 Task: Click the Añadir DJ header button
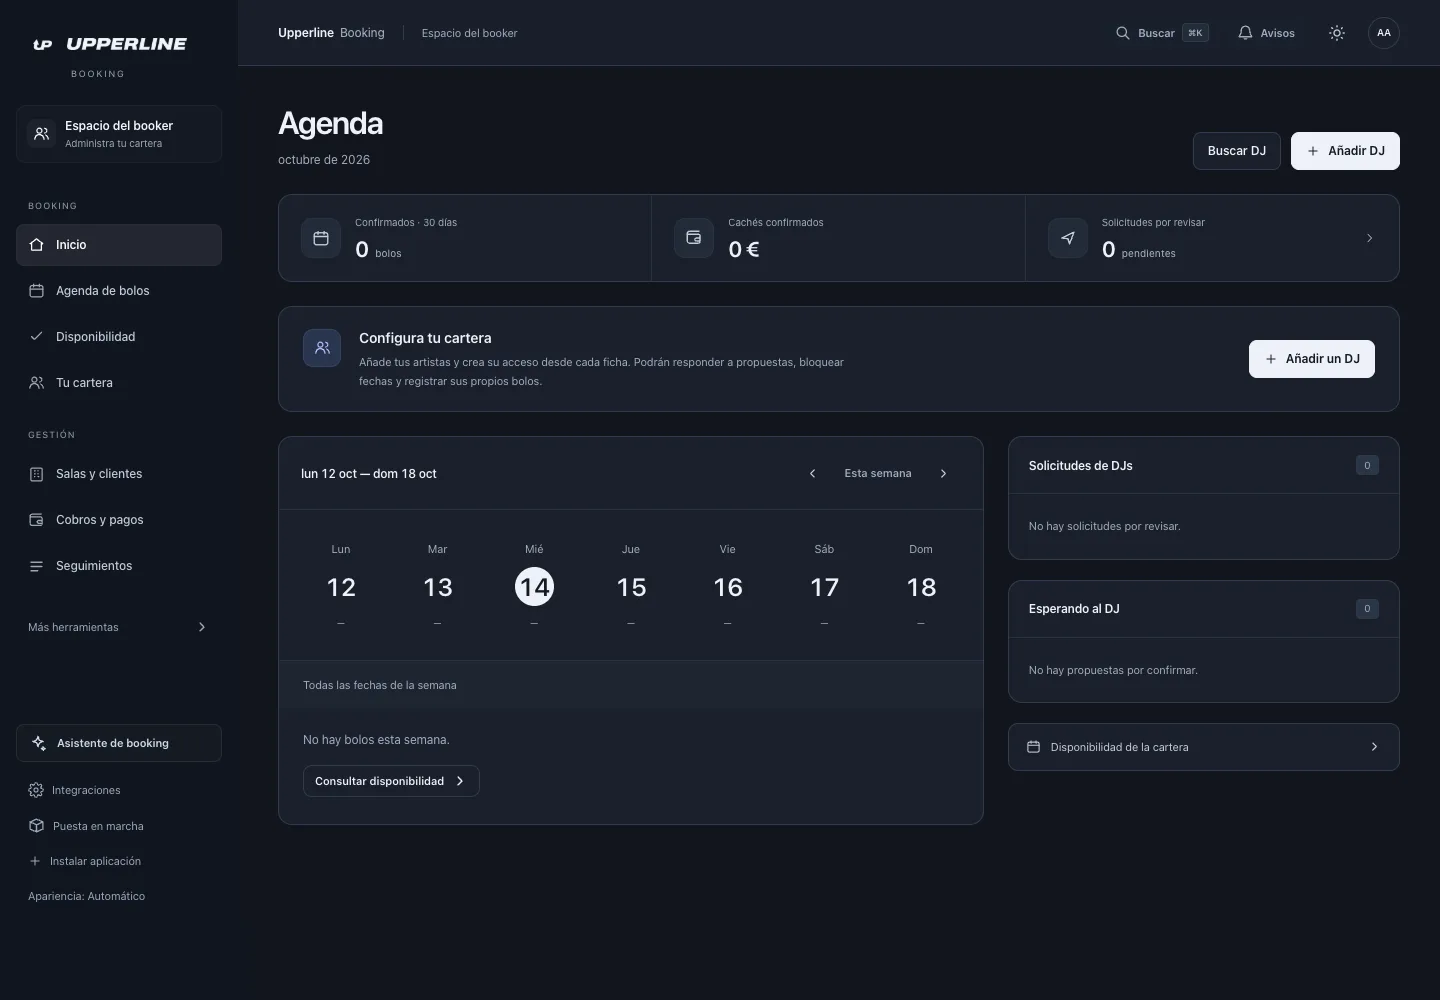[1345, 151]
